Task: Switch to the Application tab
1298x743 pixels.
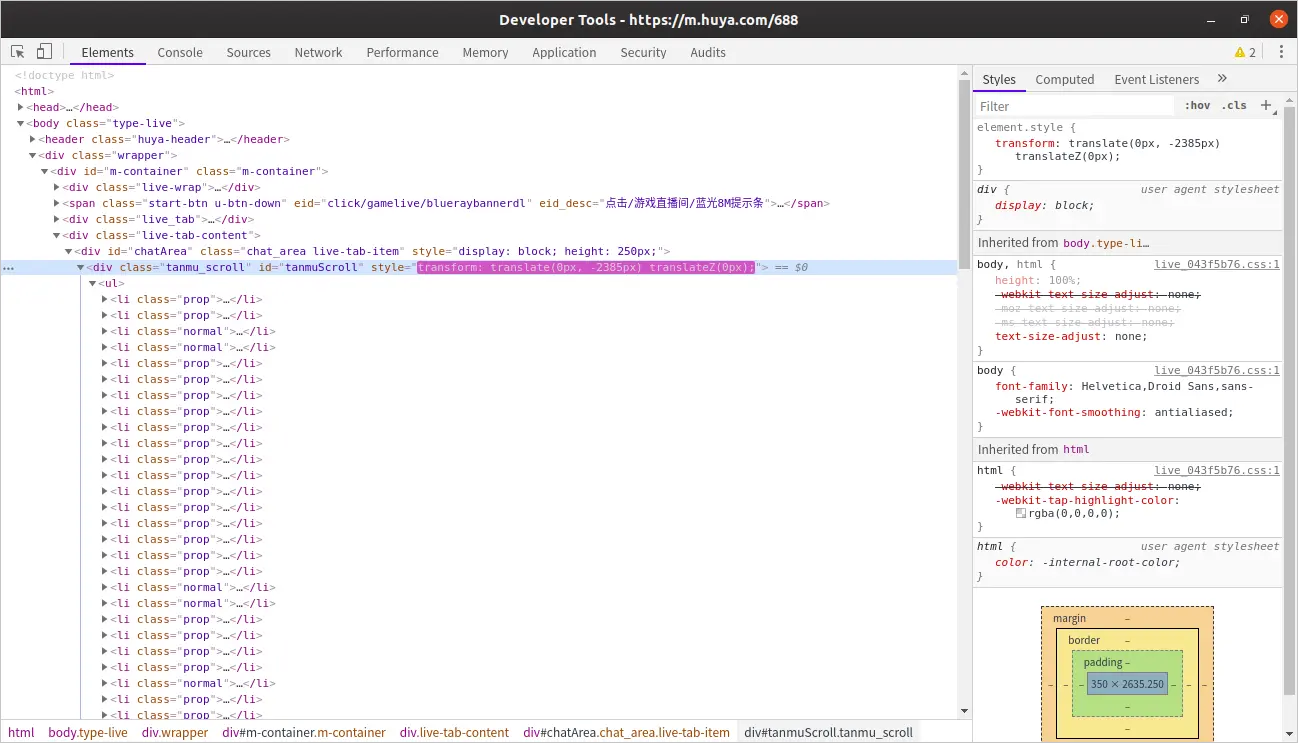Action: click(x=564, y=52)
